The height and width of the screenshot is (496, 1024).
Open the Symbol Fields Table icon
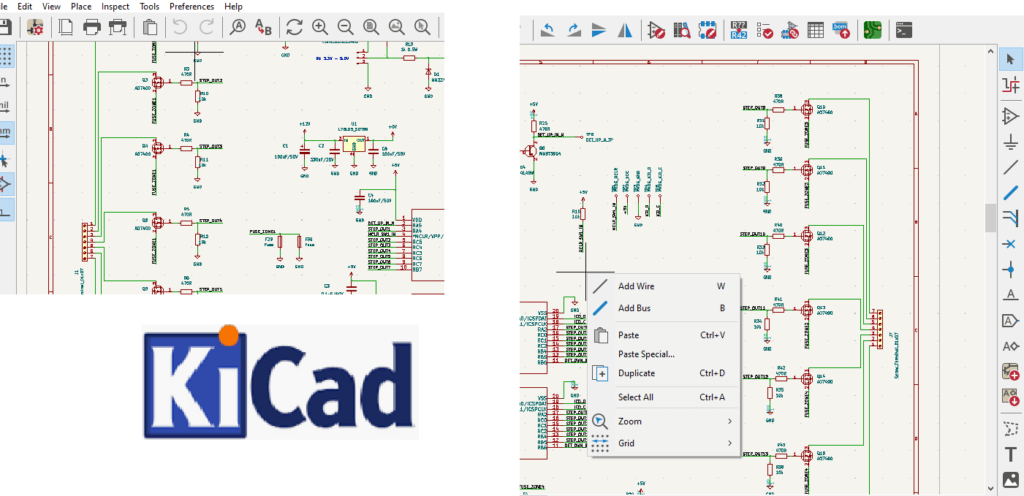point(815,30)
